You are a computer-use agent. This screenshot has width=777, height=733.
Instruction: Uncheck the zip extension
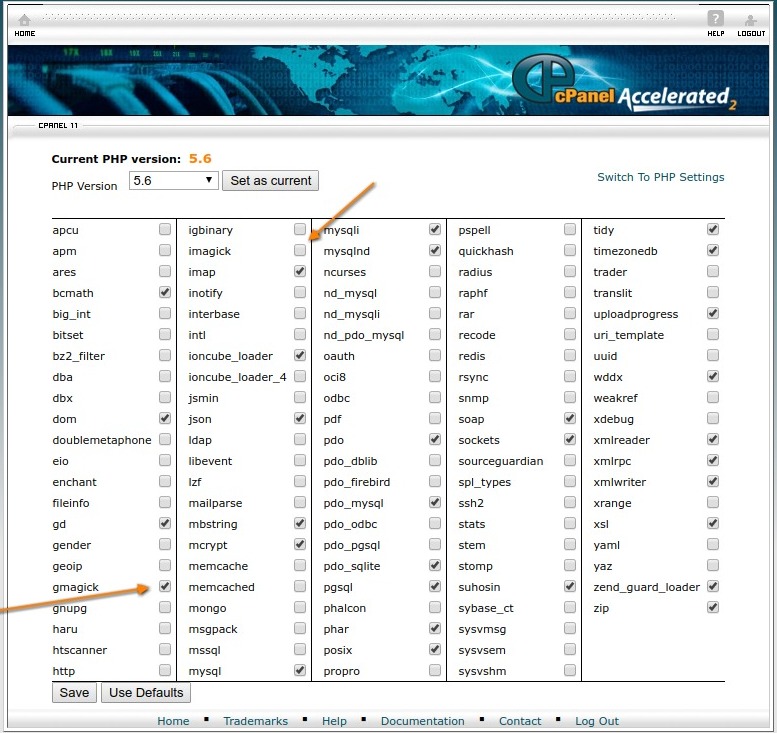tap(713, 607)
